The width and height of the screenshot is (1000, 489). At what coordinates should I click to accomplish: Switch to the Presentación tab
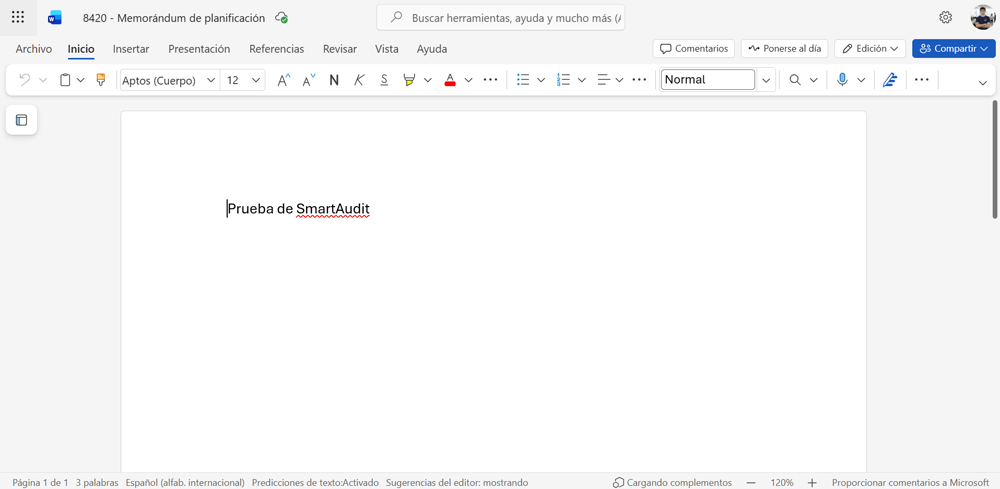199,49
